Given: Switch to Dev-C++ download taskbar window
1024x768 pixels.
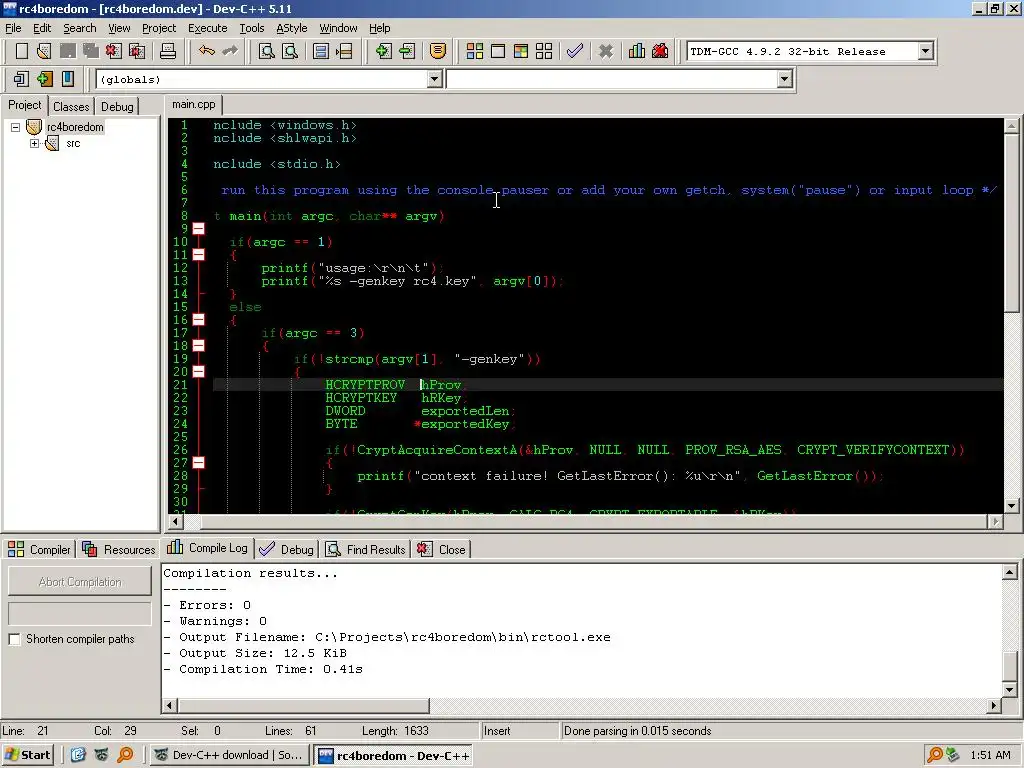Looking at the screenshot, I should pos(228,755).
